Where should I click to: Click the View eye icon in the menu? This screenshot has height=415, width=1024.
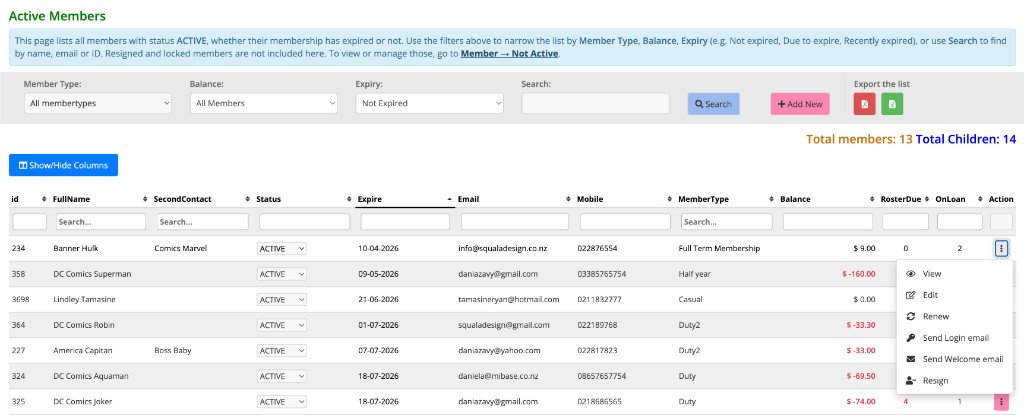pos(911,274)
